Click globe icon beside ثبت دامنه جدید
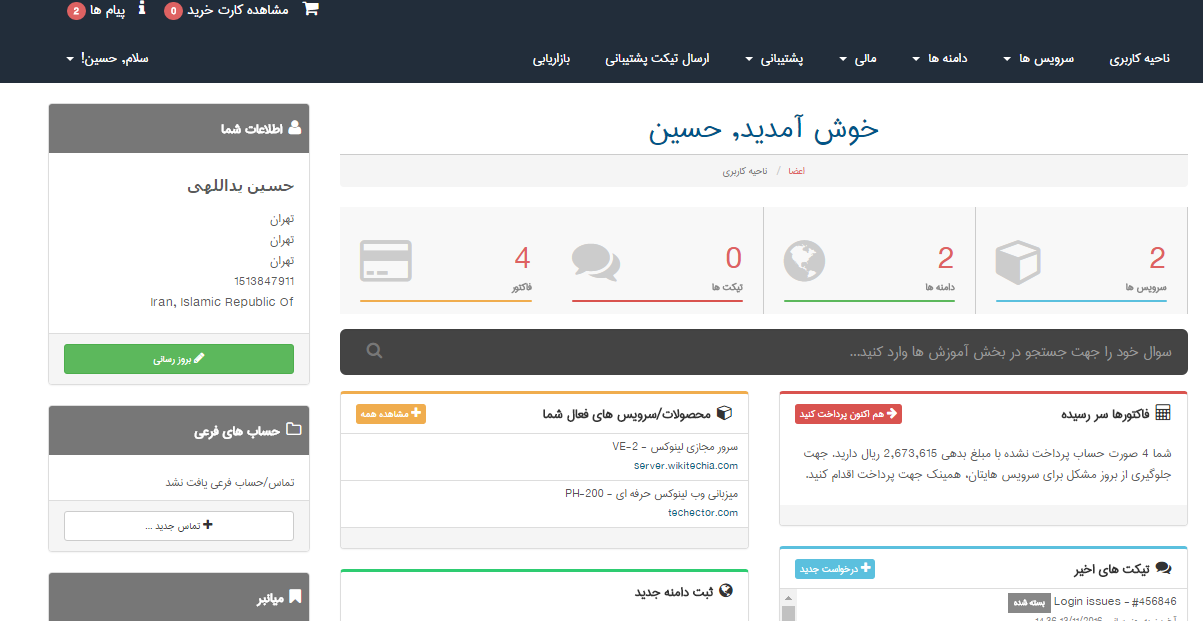 click(726, 591)
